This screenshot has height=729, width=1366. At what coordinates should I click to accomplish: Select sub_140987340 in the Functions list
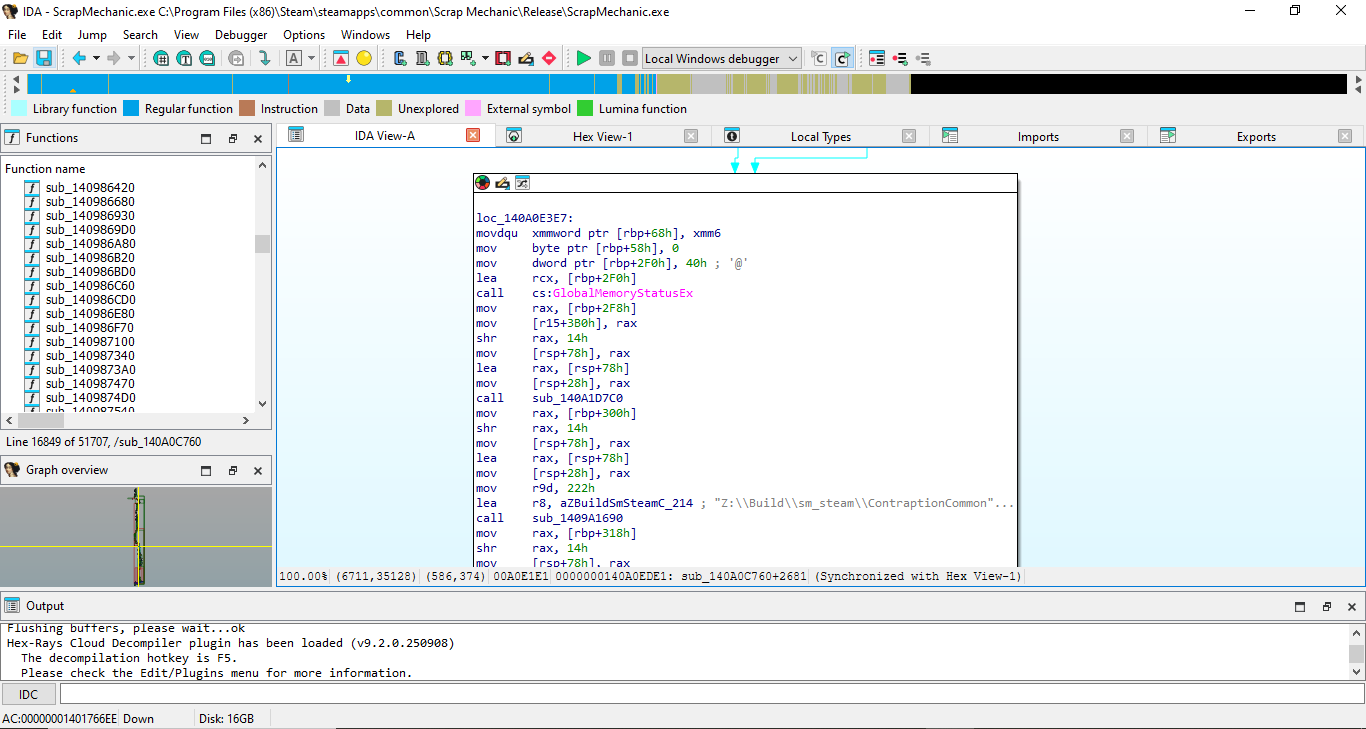click(90, 355)
